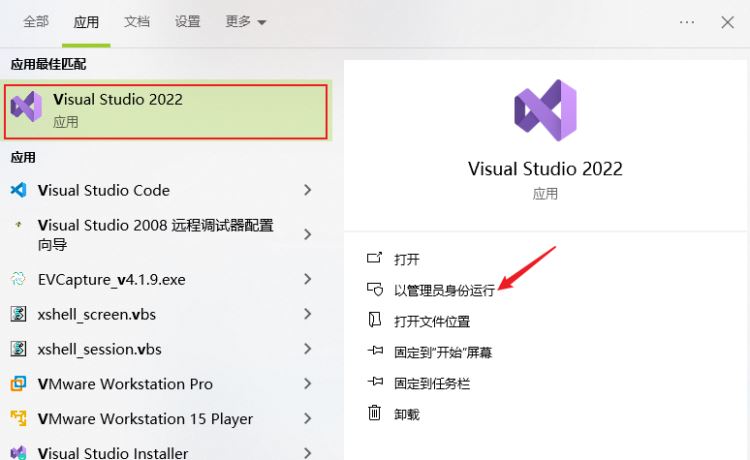Click the large Visual Studio 2022 logo in details pane
750x460 pixels.
[x=545, y=110]
